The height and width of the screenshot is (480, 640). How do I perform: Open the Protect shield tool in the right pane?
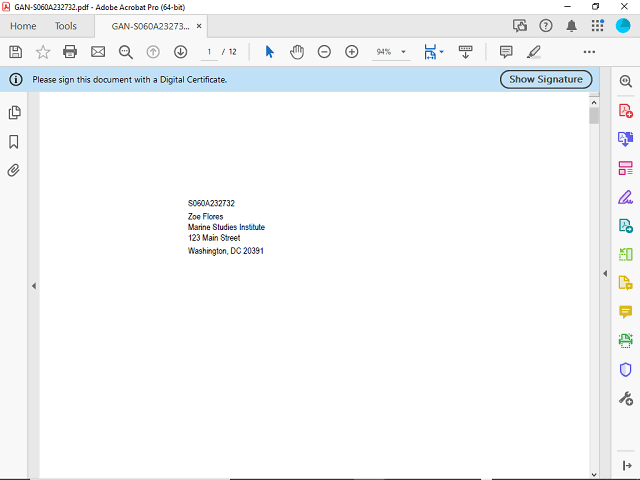(x=625, y=369)
